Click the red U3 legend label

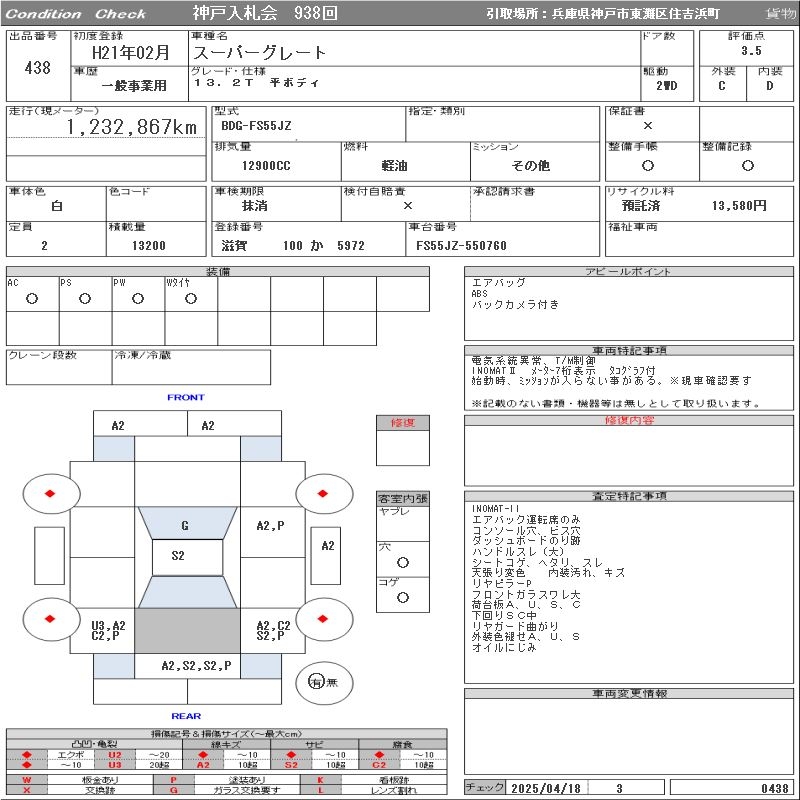tap(115, 765)
